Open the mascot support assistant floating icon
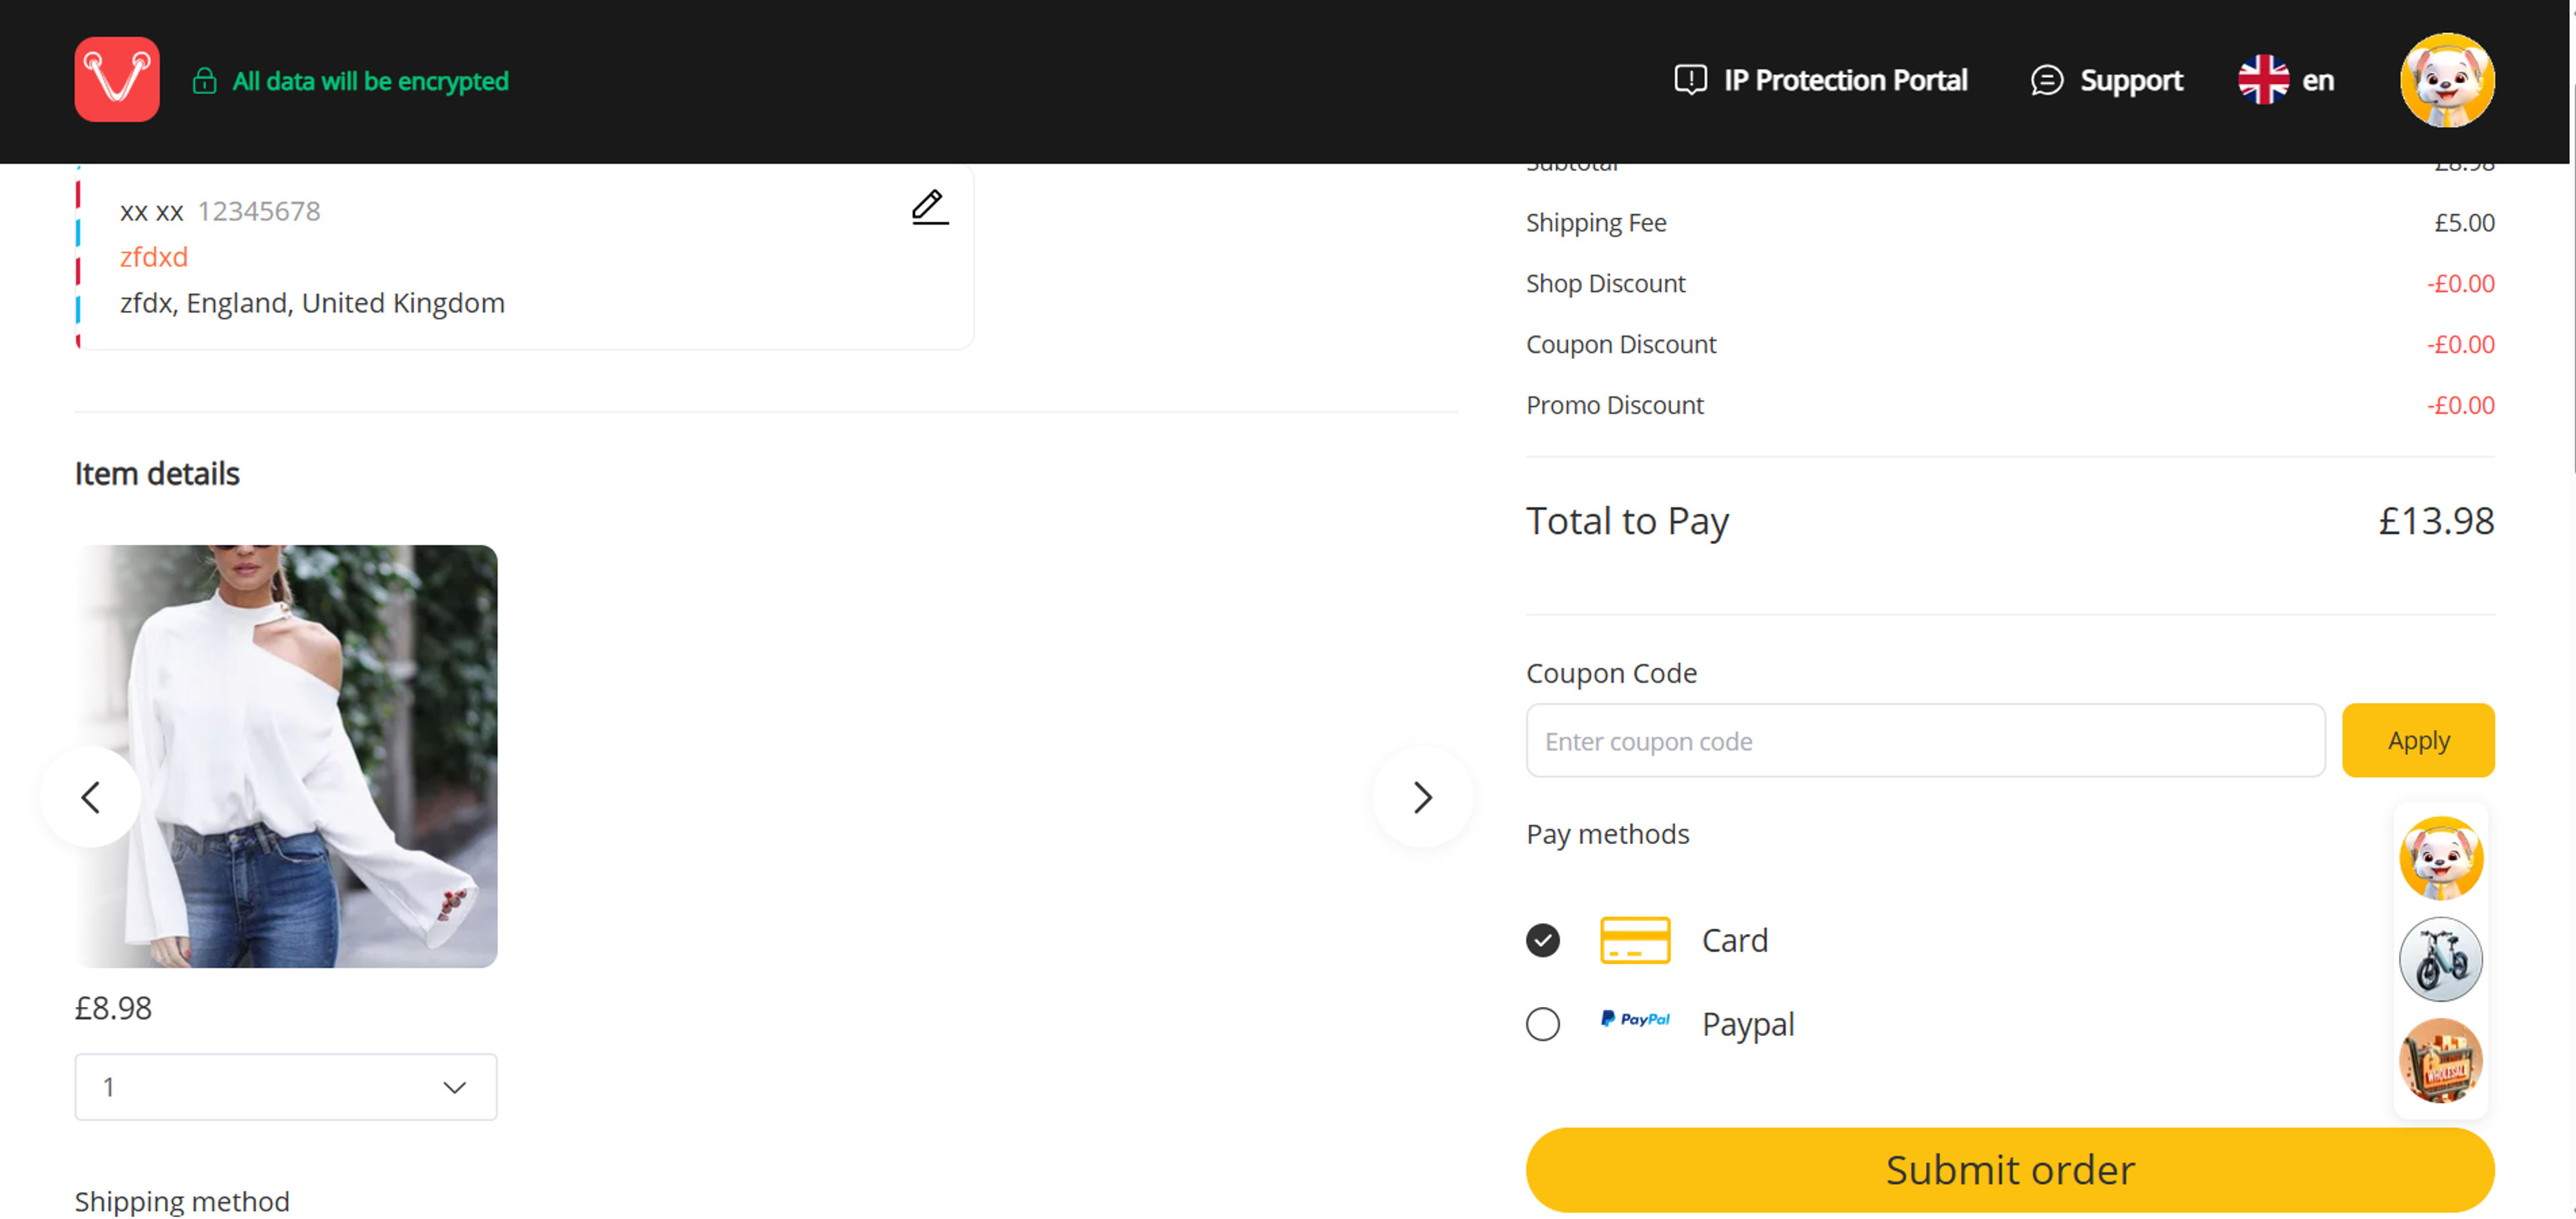2576x1219 pixels. (2441, 857)
